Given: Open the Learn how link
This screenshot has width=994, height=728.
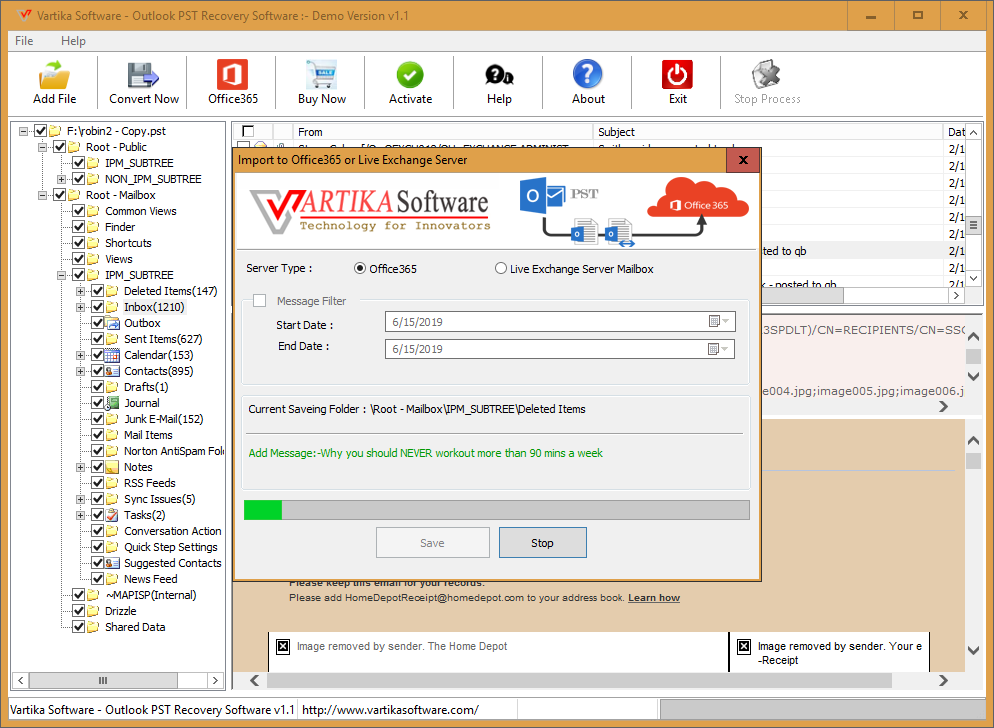Looking at the screenshot, I should coord(654,598).
